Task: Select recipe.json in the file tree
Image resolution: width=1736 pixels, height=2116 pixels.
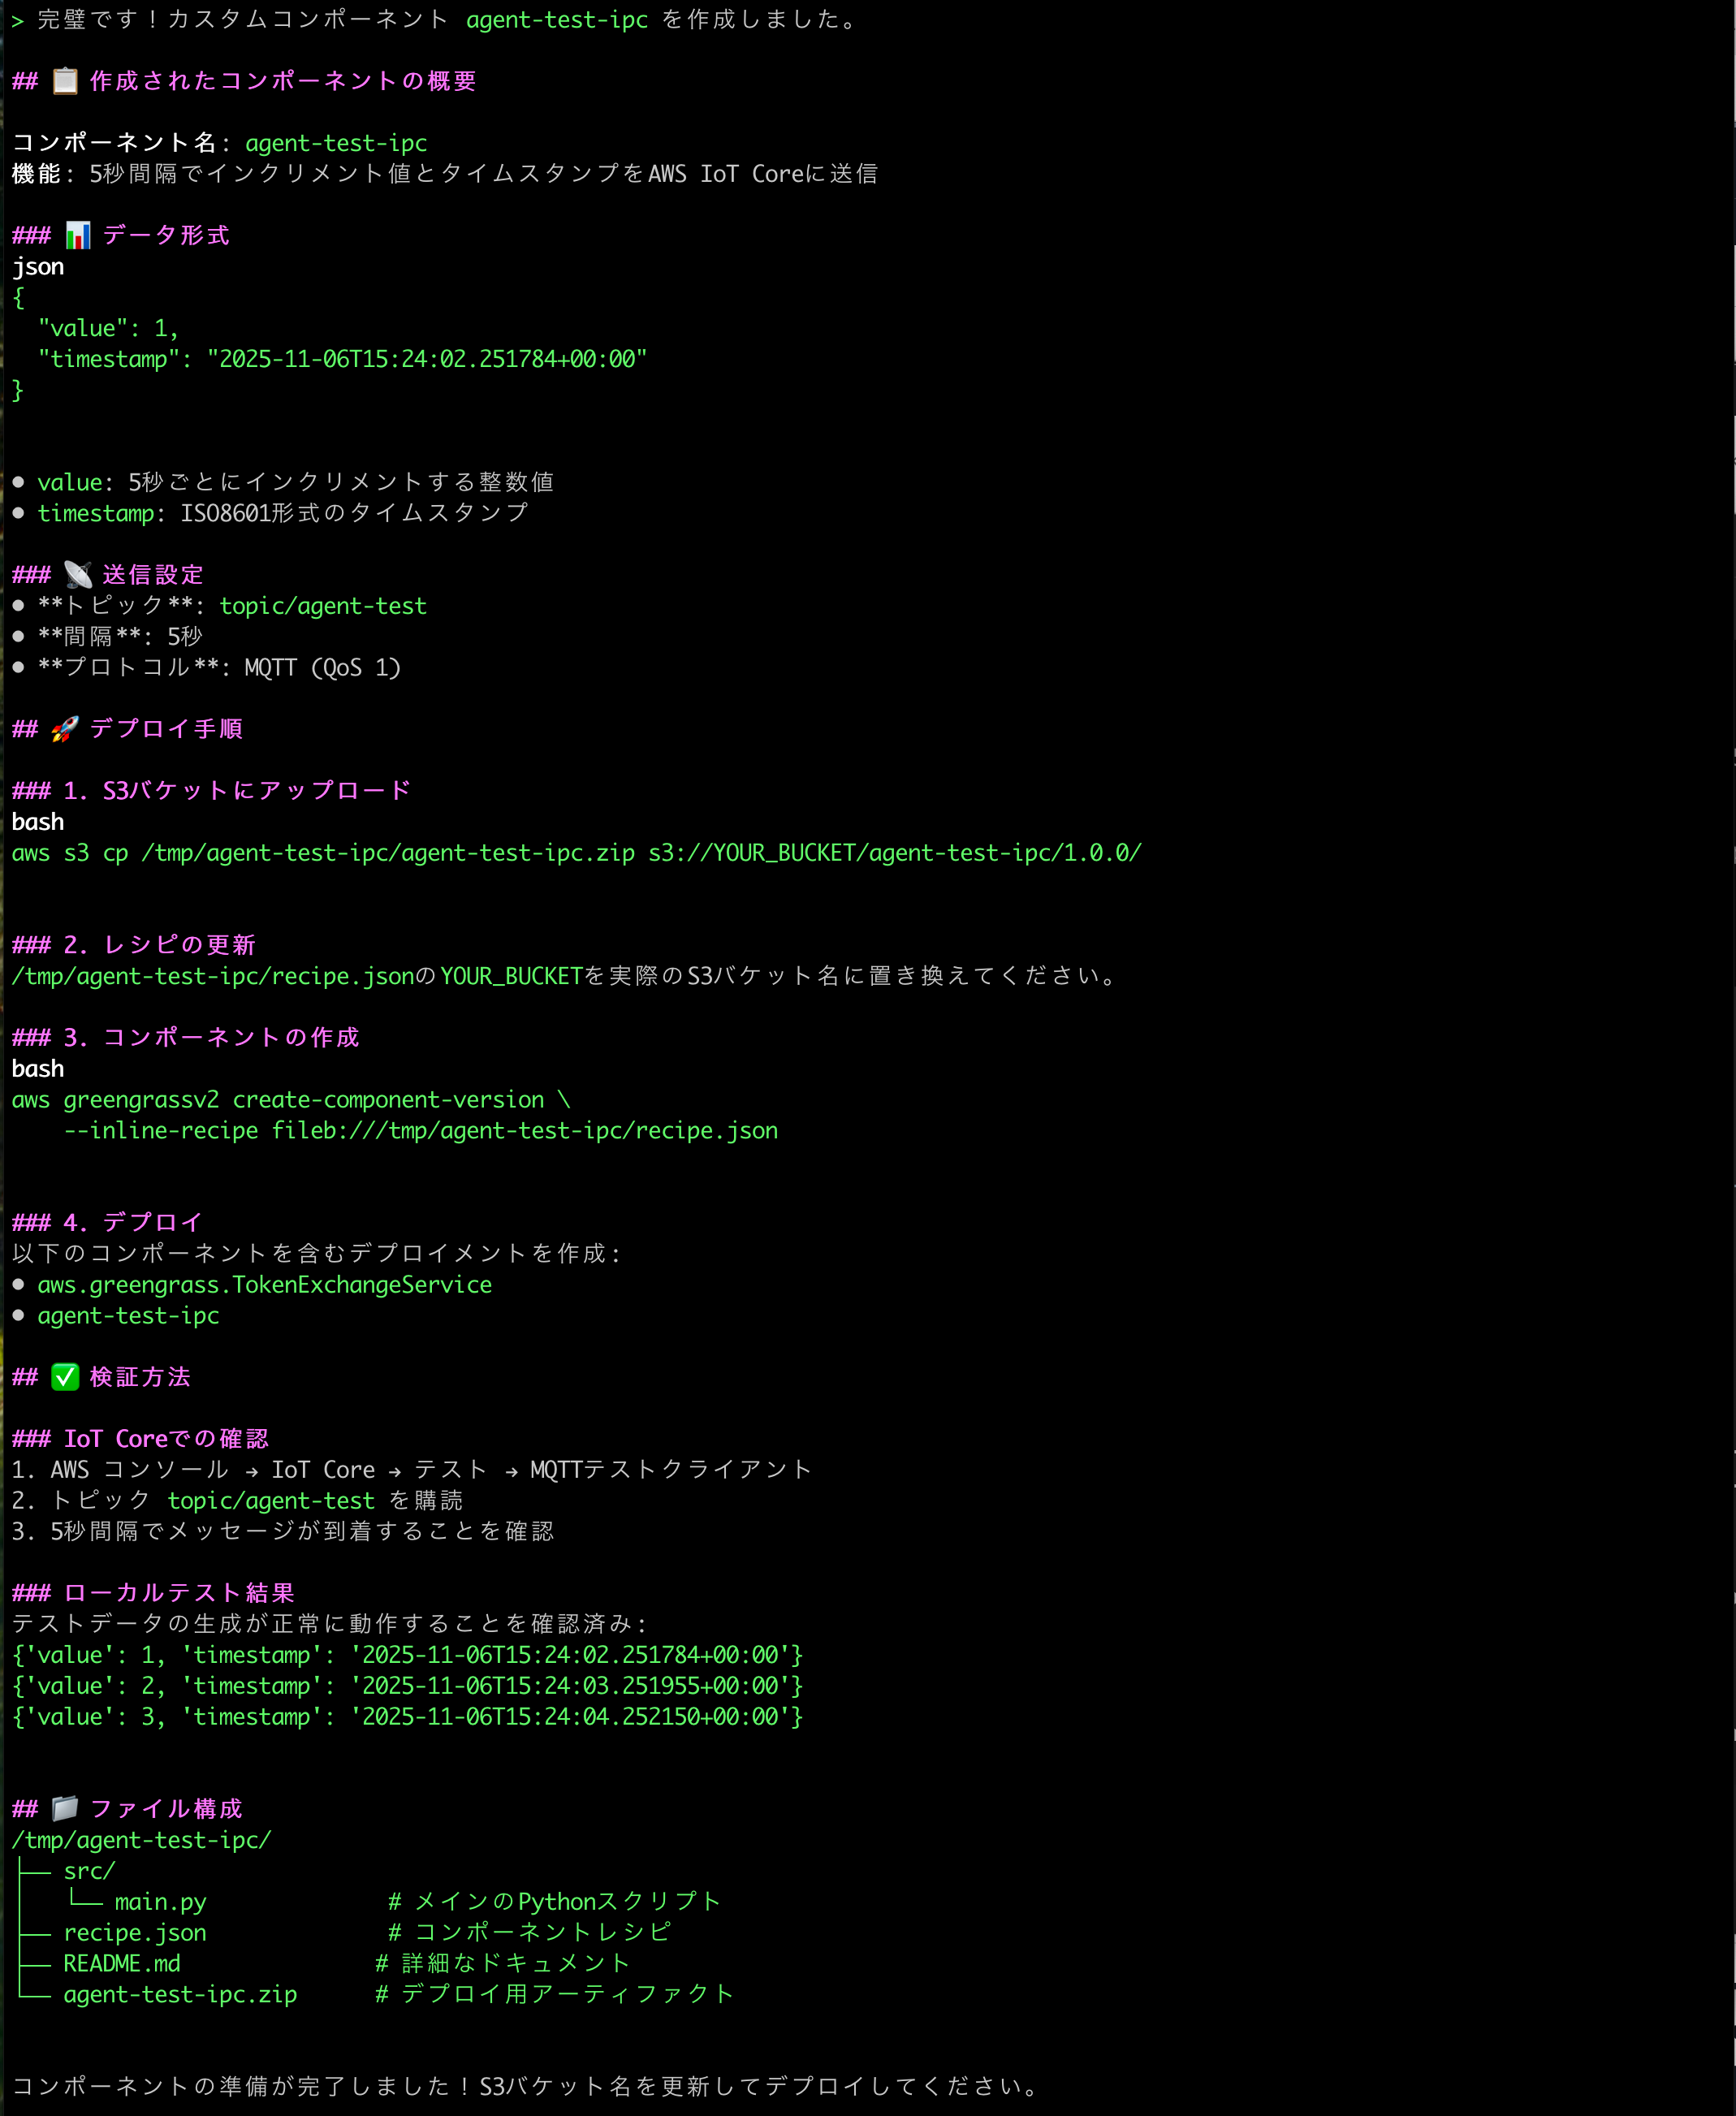Action: click(135, 1933)
